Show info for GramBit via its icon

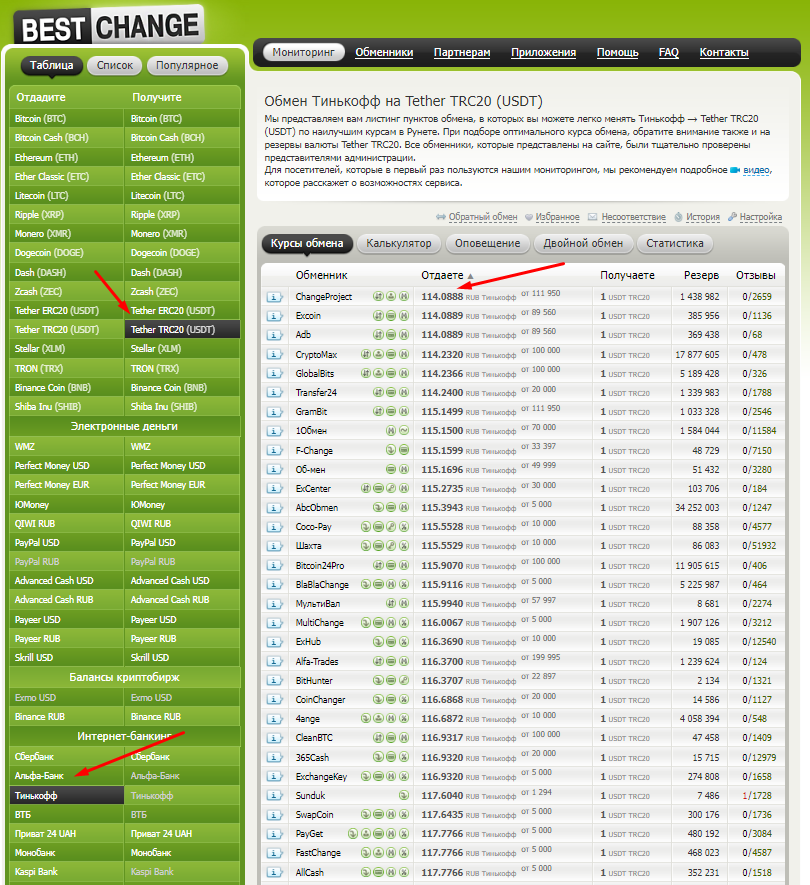tap(274, 412)
